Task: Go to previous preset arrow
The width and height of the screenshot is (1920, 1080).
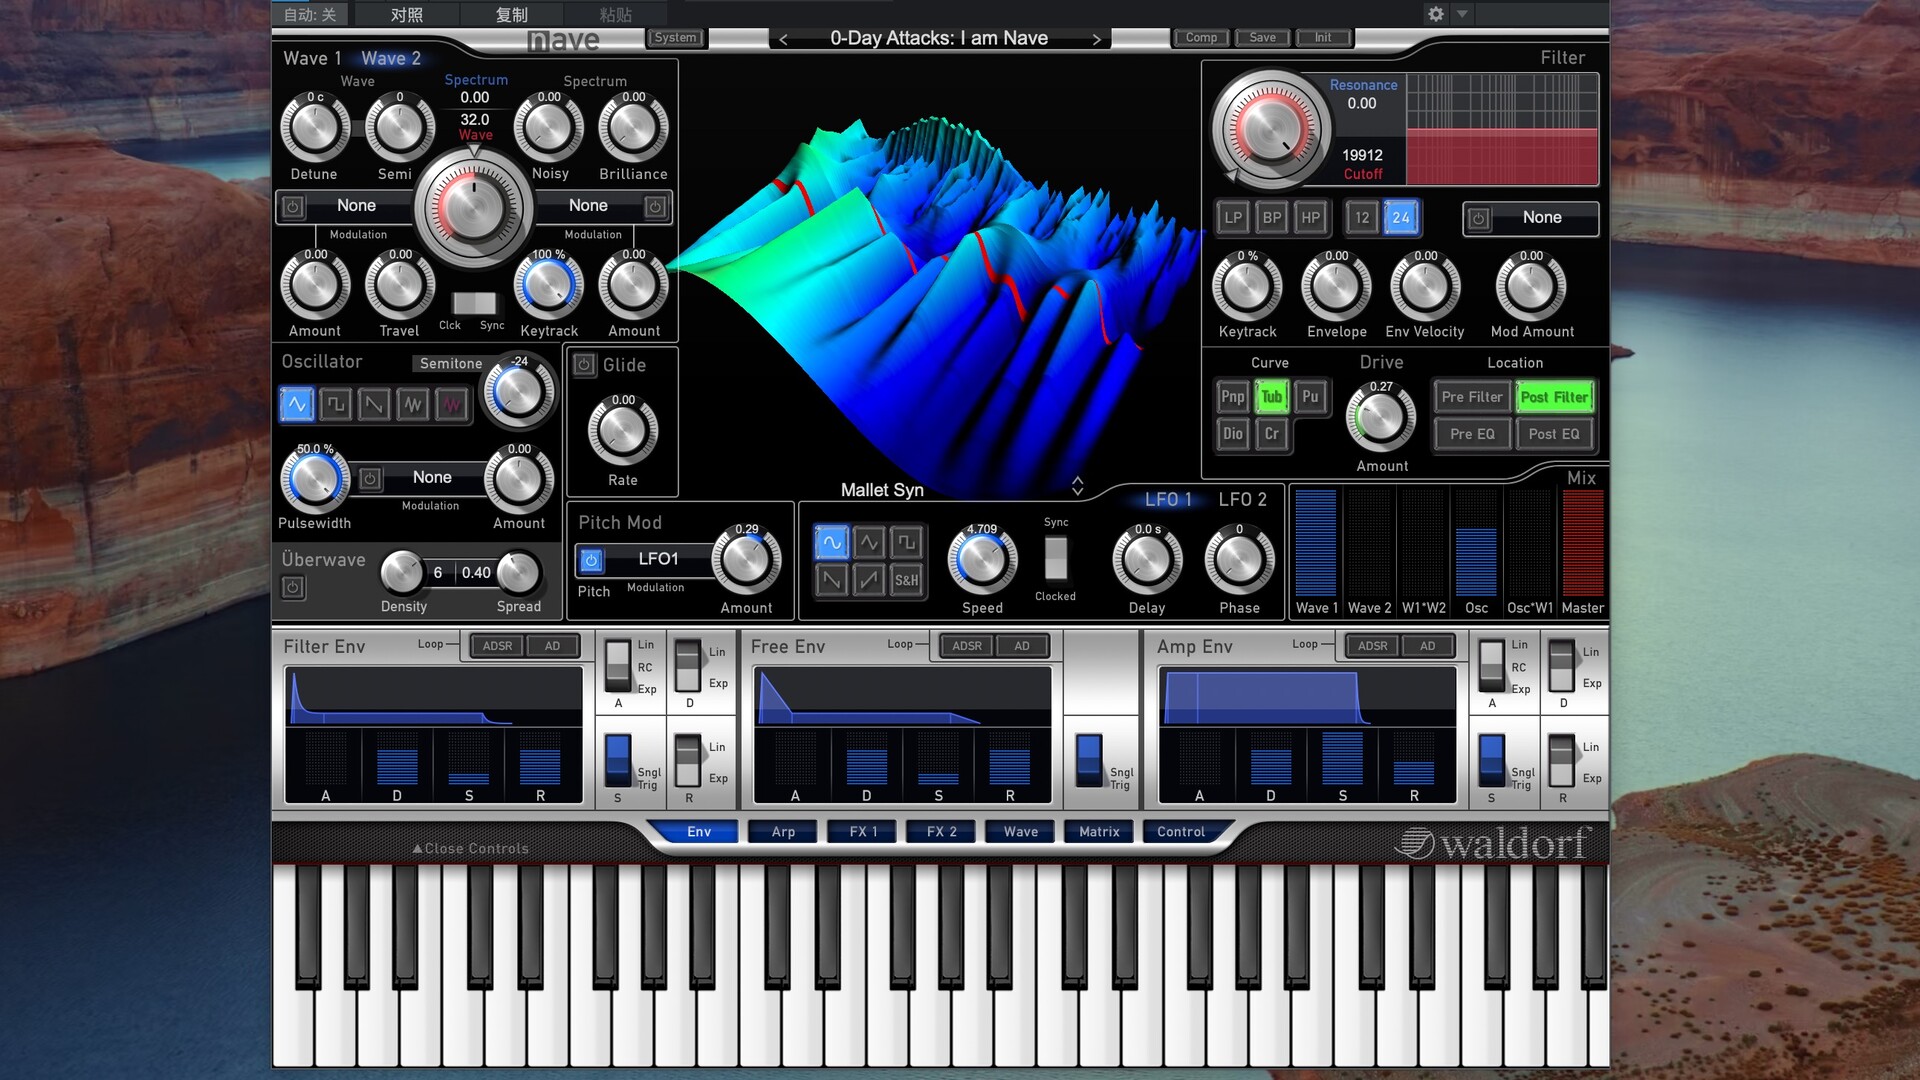Action: 783,39
